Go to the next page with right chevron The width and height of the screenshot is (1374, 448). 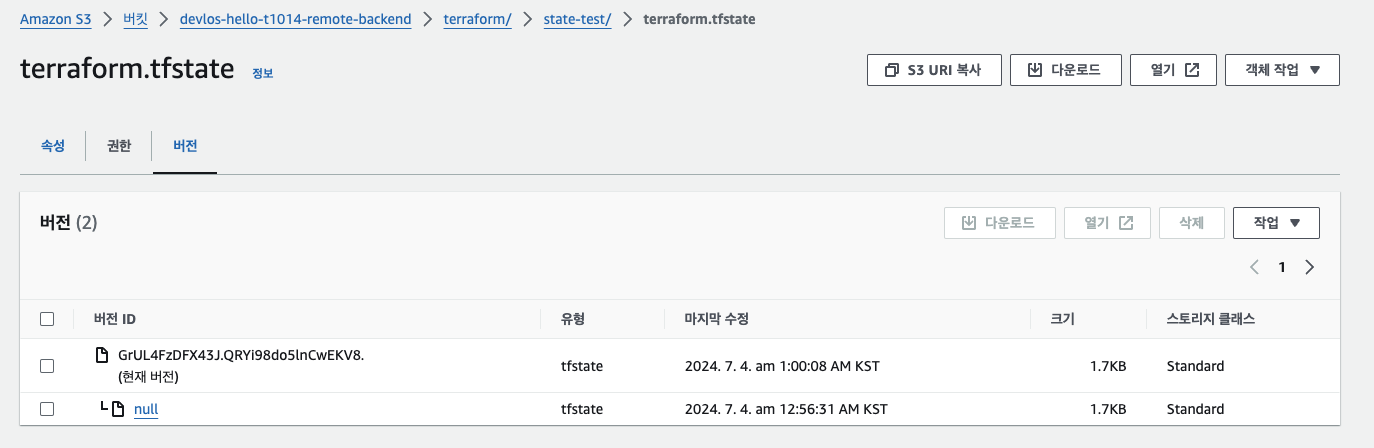click(x=1310, y=267)
